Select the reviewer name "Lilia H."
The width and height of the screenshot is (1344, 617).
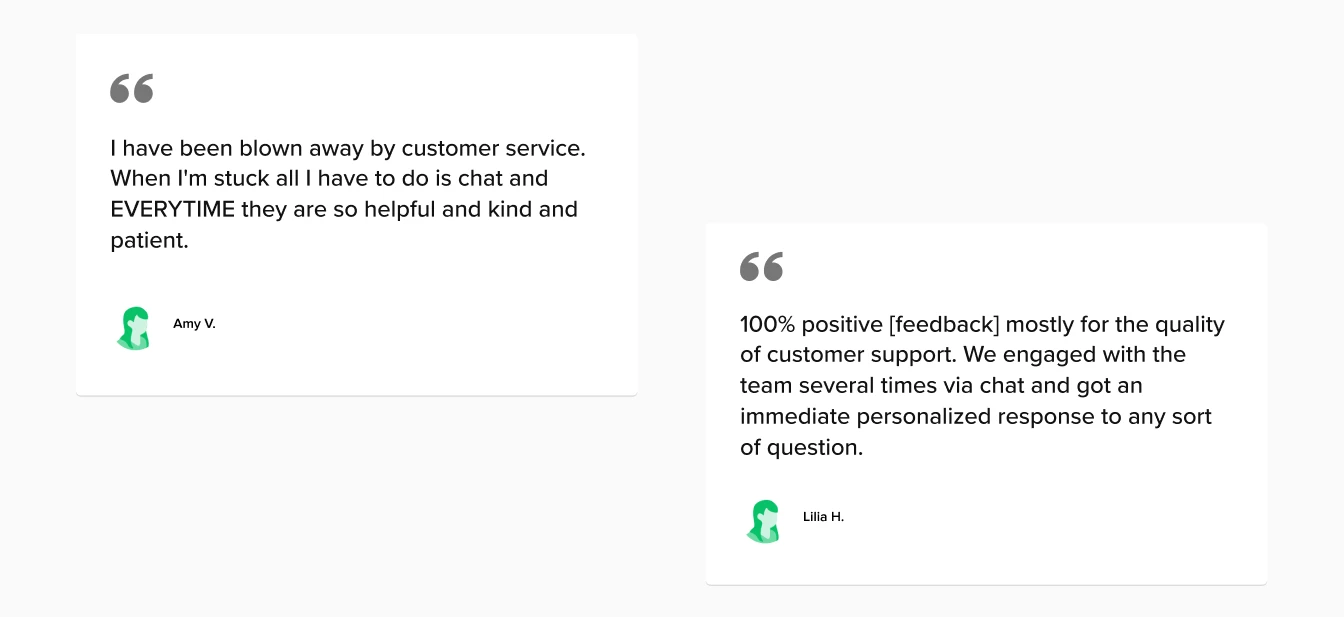pyautogui.click(x=823, y=517)
